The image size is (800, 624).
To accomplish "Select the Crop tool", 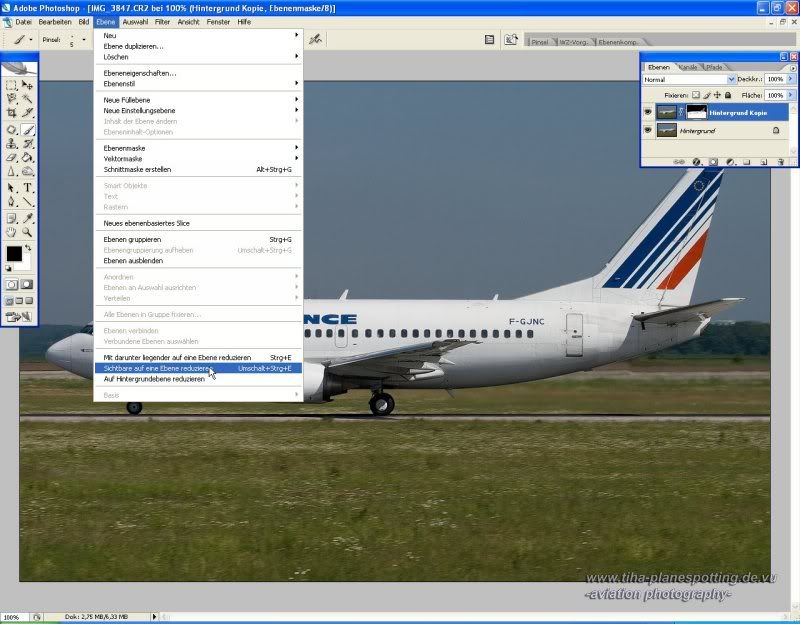I will point(11,112).
